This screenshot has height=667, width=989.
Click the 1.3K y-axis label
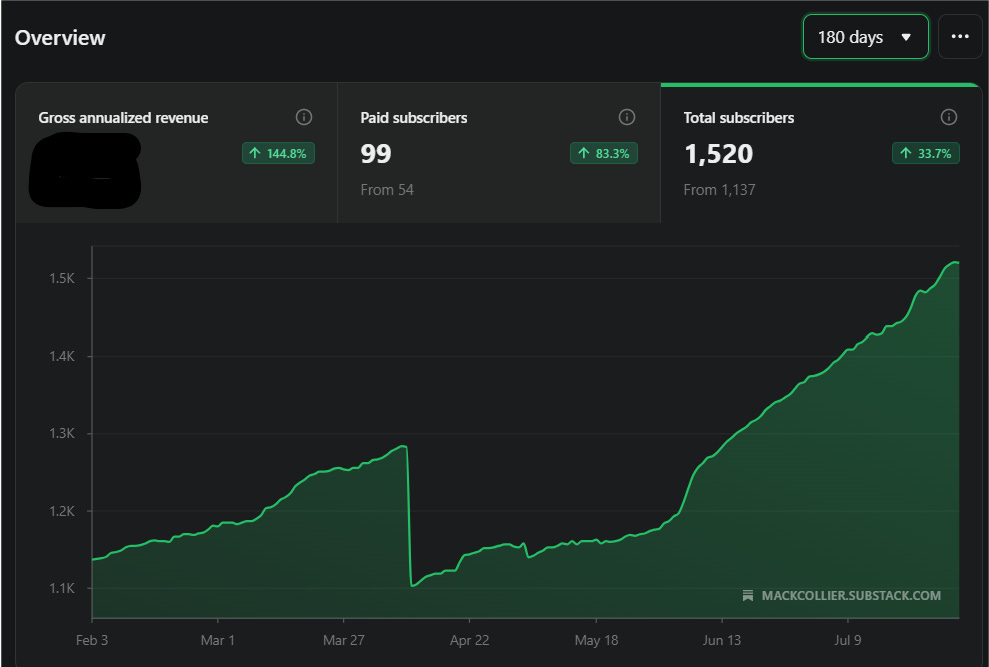62,434
